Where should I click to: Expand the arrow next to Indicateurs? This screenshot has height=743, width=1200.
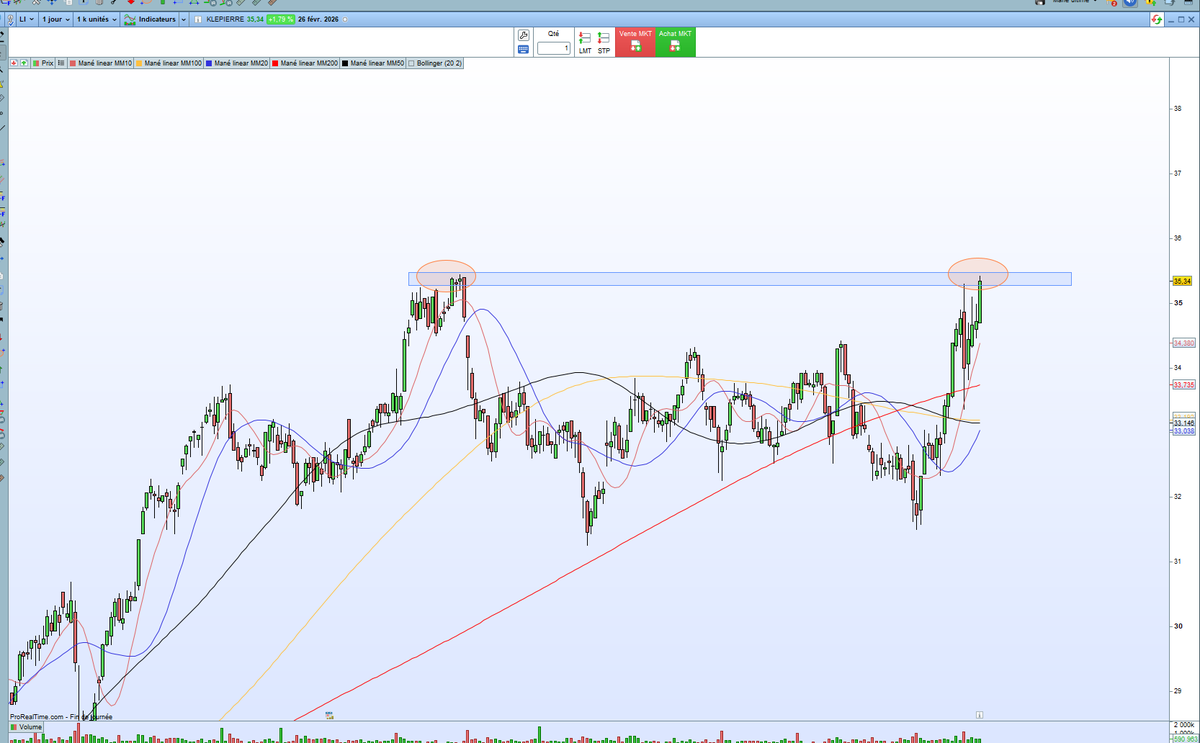(x=184, y=19)
